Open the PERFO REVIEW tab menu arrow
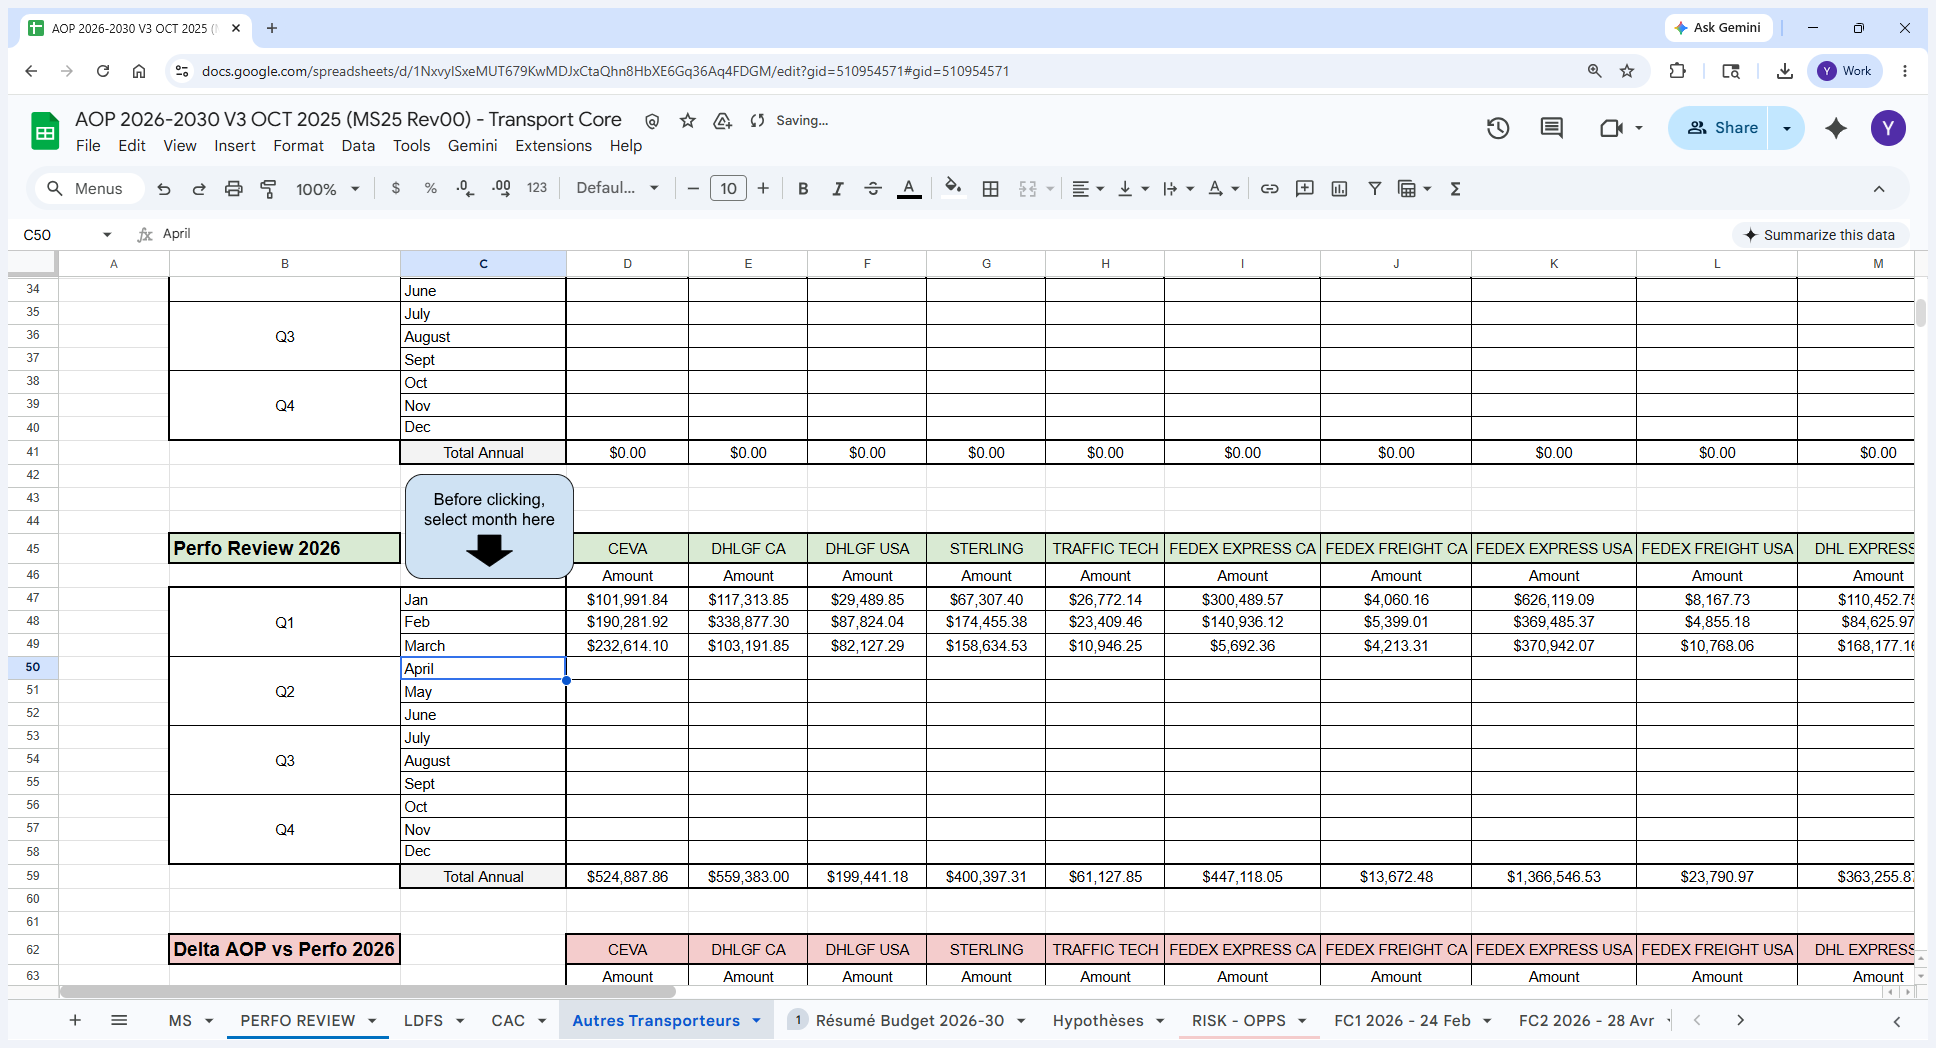The height and width of the screenshot is (1048, 1936). click(x=372, y=1021)
